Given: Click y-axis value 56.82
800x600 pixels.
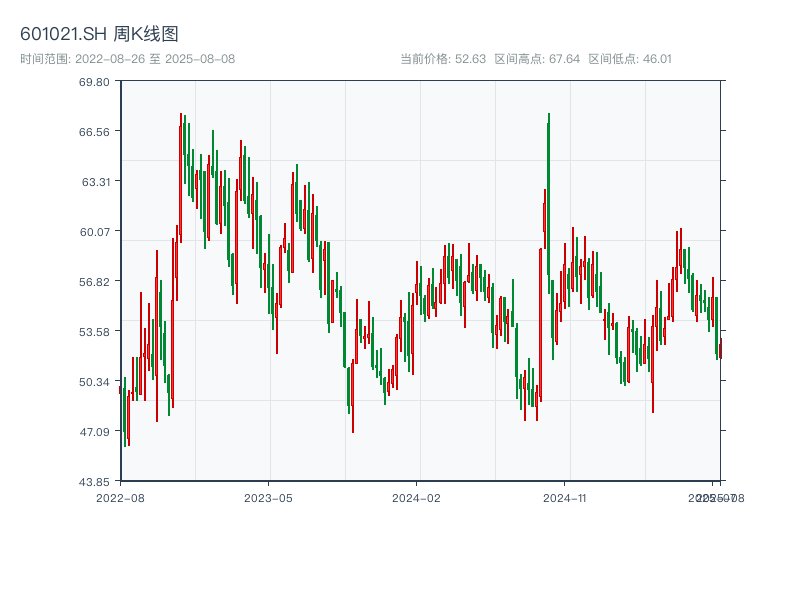Looking at the screenshot, I should coord(94,282).
